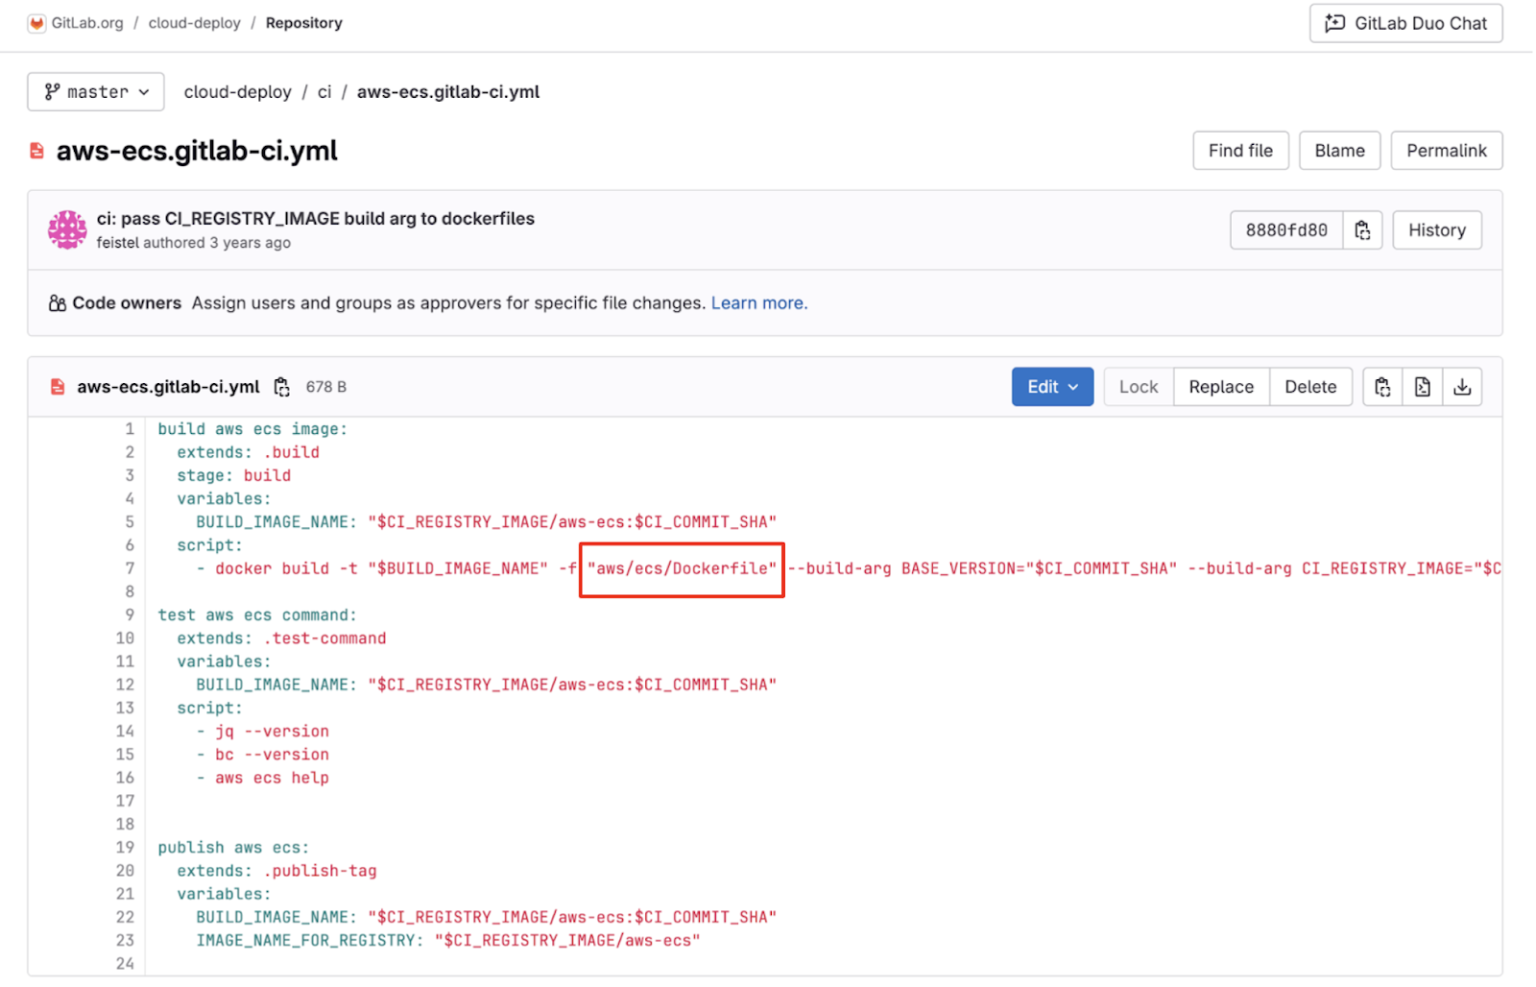
Task: Navigate to the ci folder in breadcrumb
Action: coord(324,91)
